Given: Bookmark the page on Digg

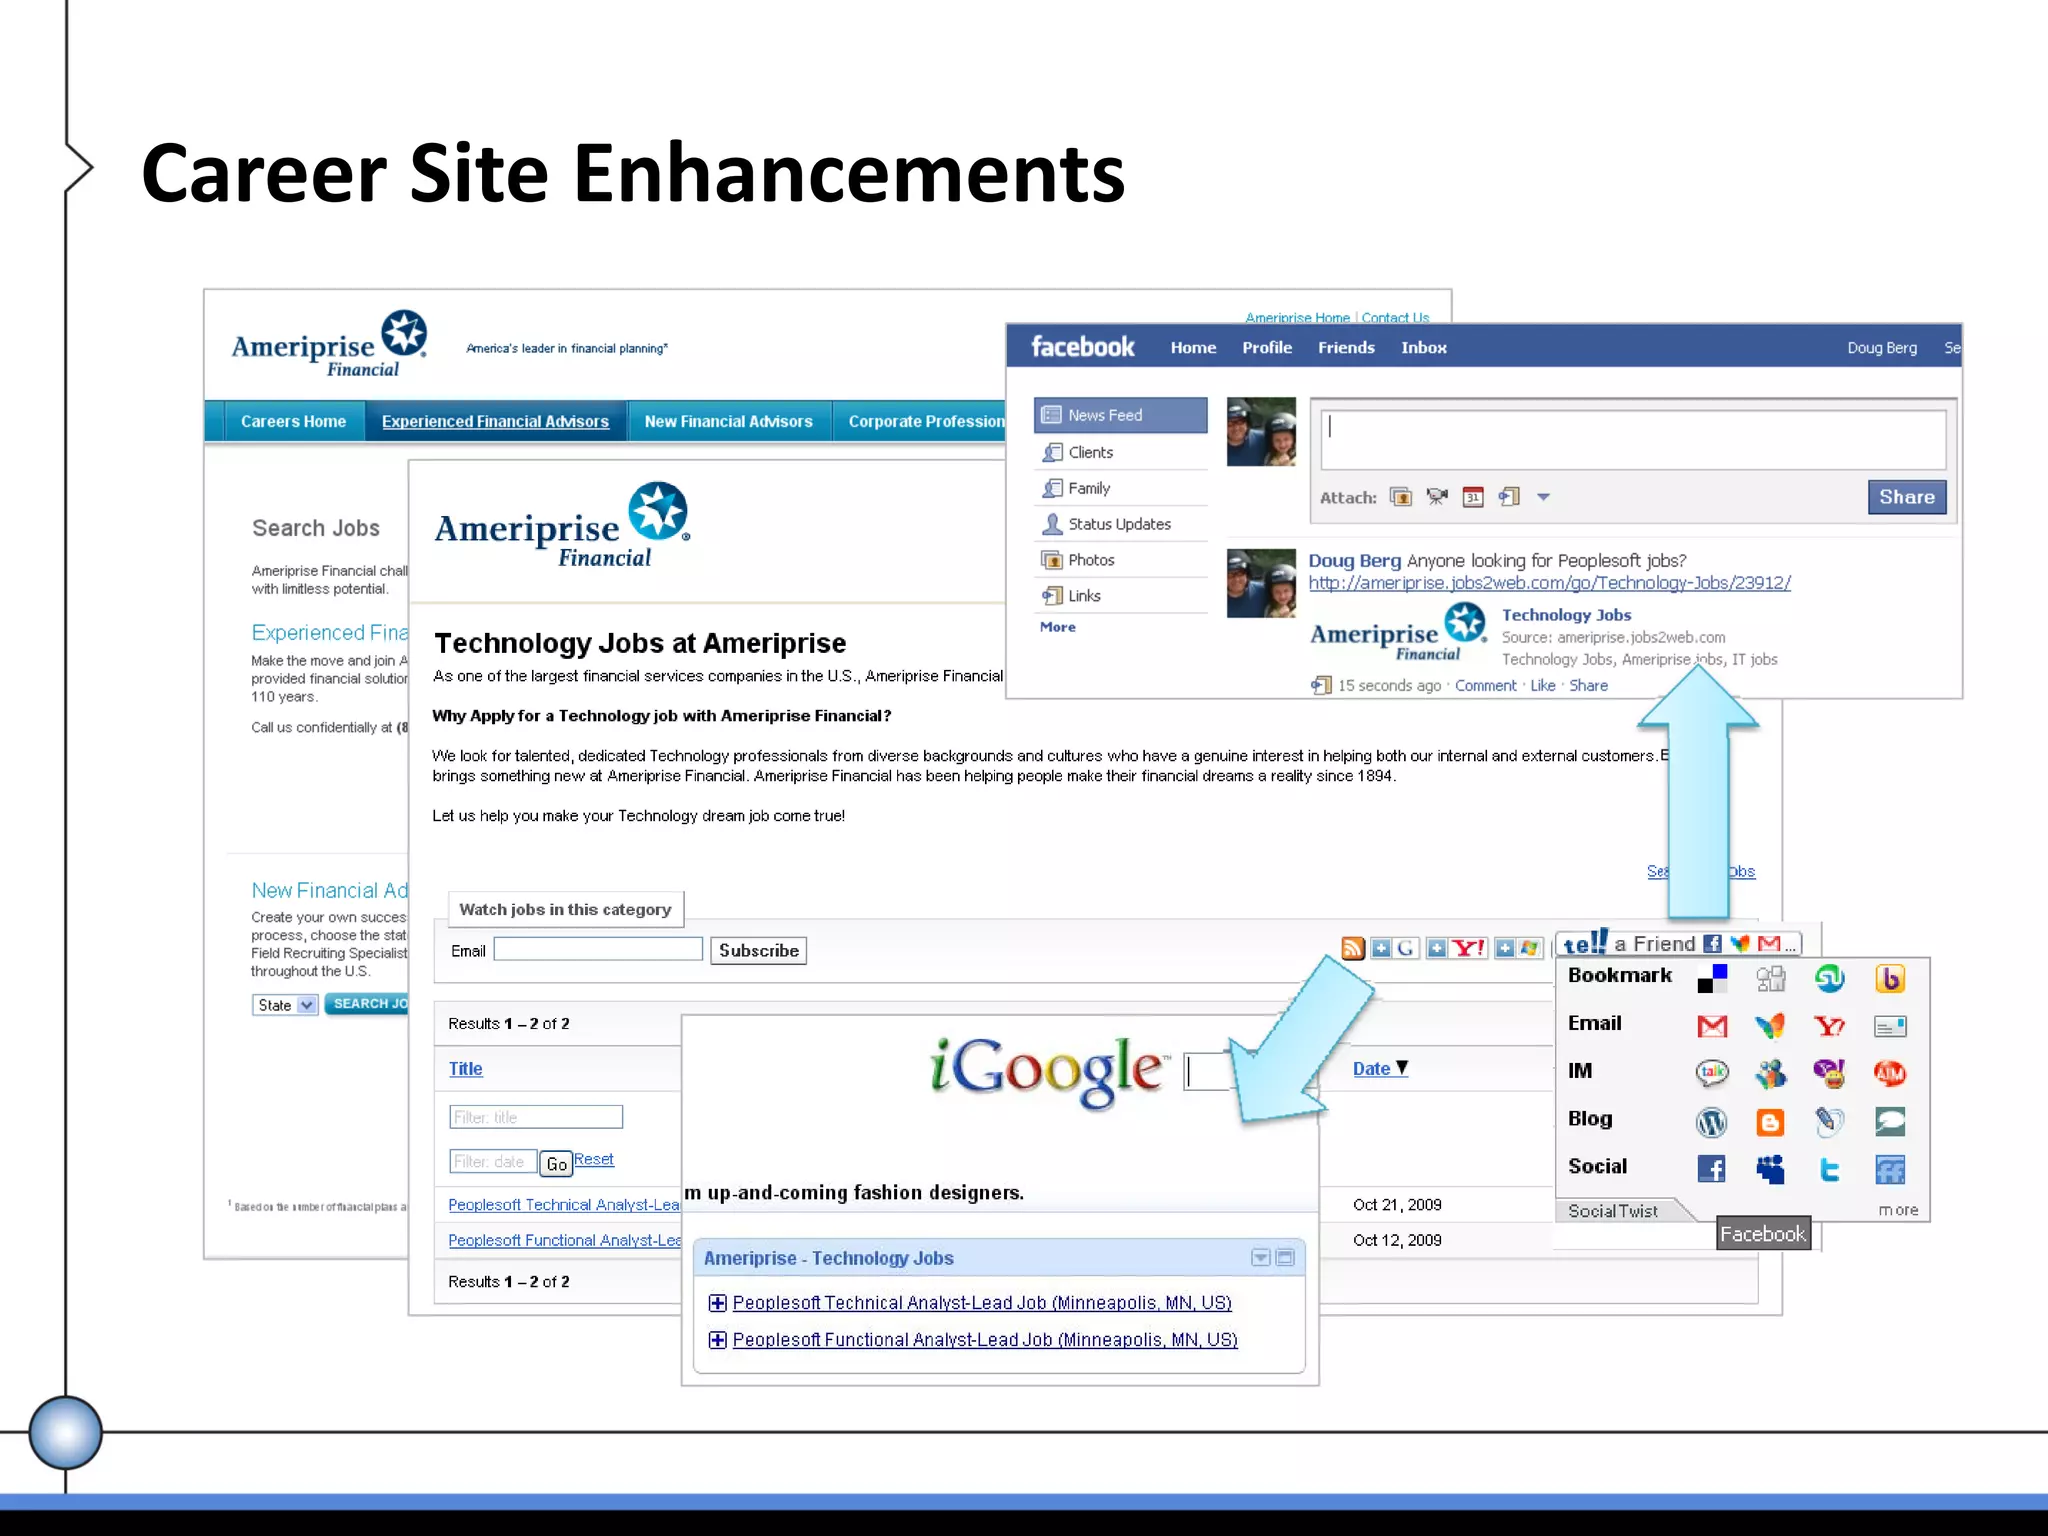Looking at the screenshot, I should click(x=1771, y=978).
